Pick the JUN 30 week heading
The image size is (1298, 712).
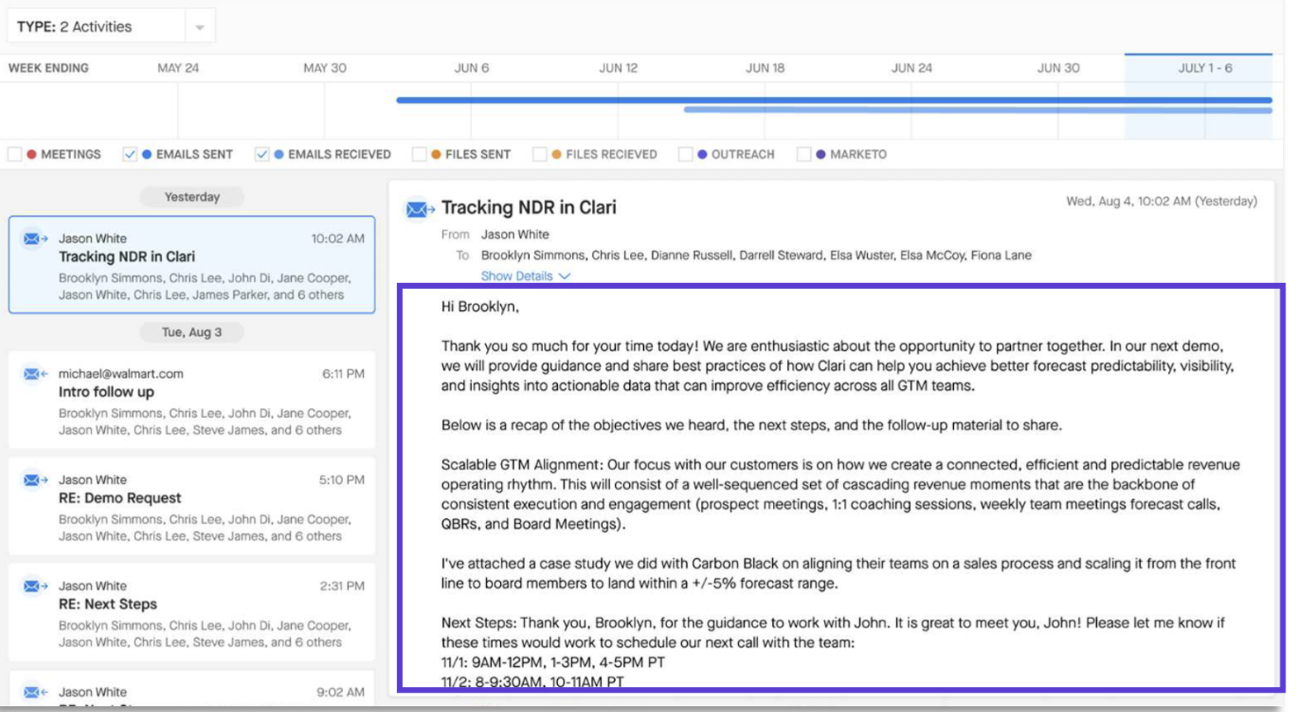tap(1058, 68)
